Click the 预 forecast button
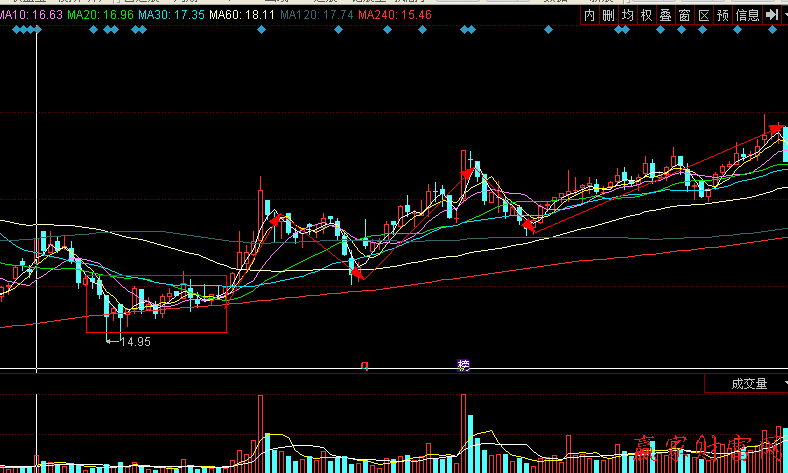 tap(722, 16)
